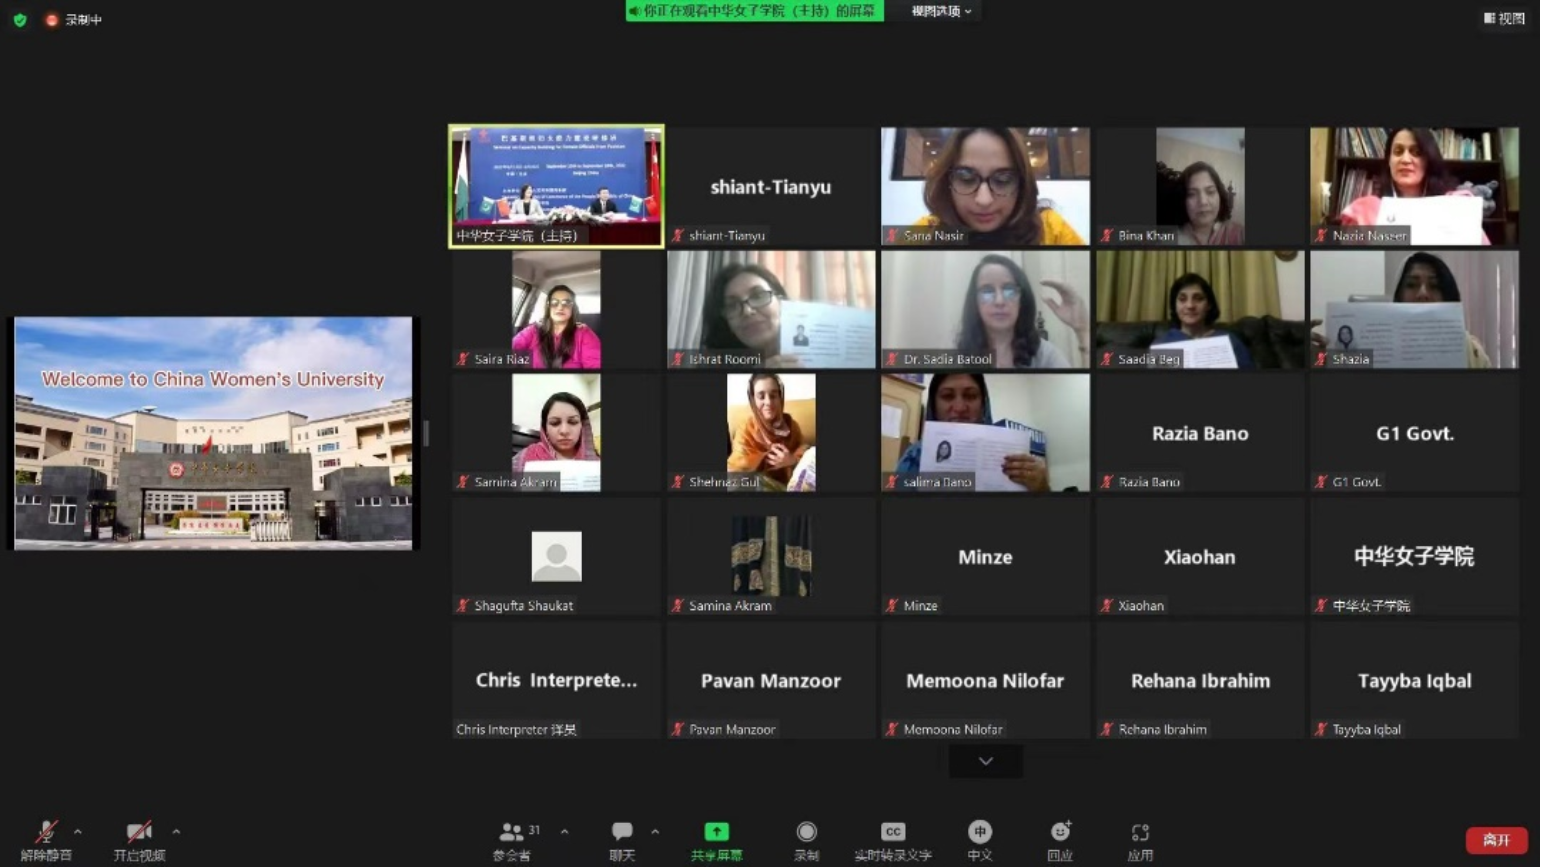Open the participants panel
The width and height of the screenshot is (1541, 867).
point(512,832)
